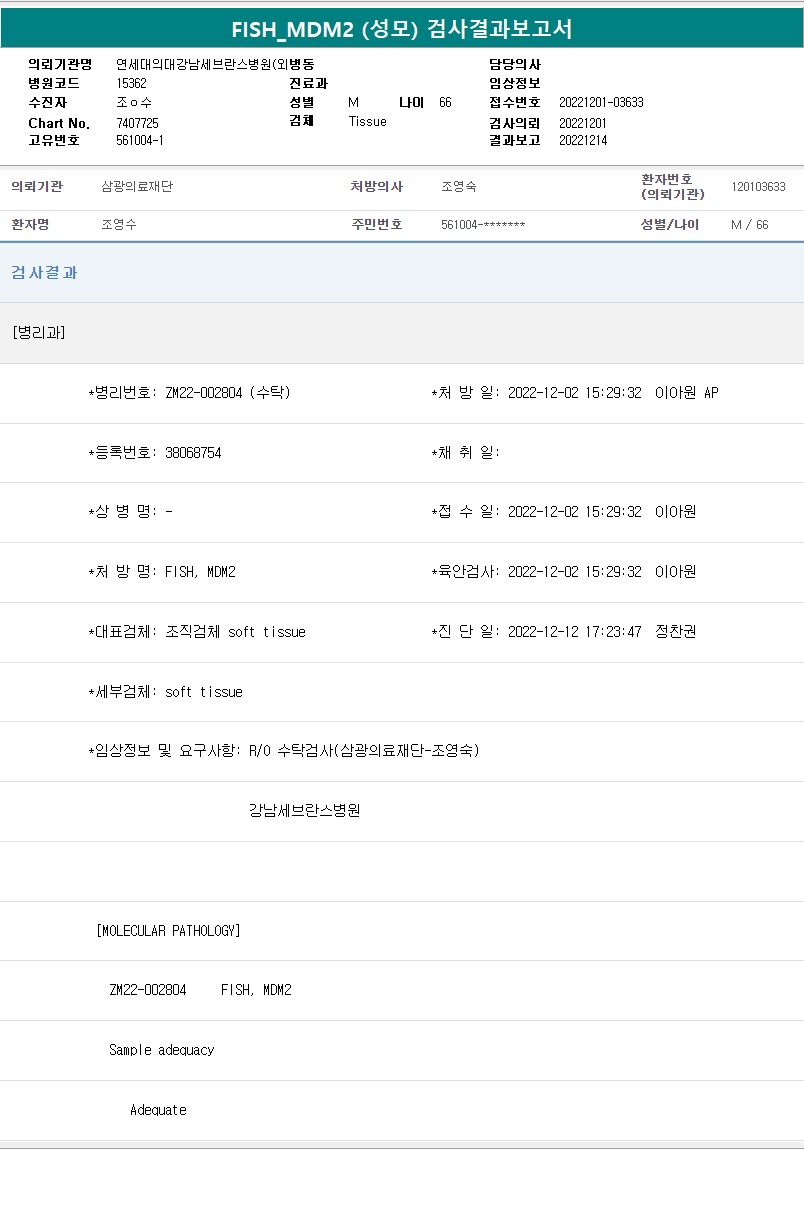Click the '*채 취 일:' label

(x=465, y=453)
